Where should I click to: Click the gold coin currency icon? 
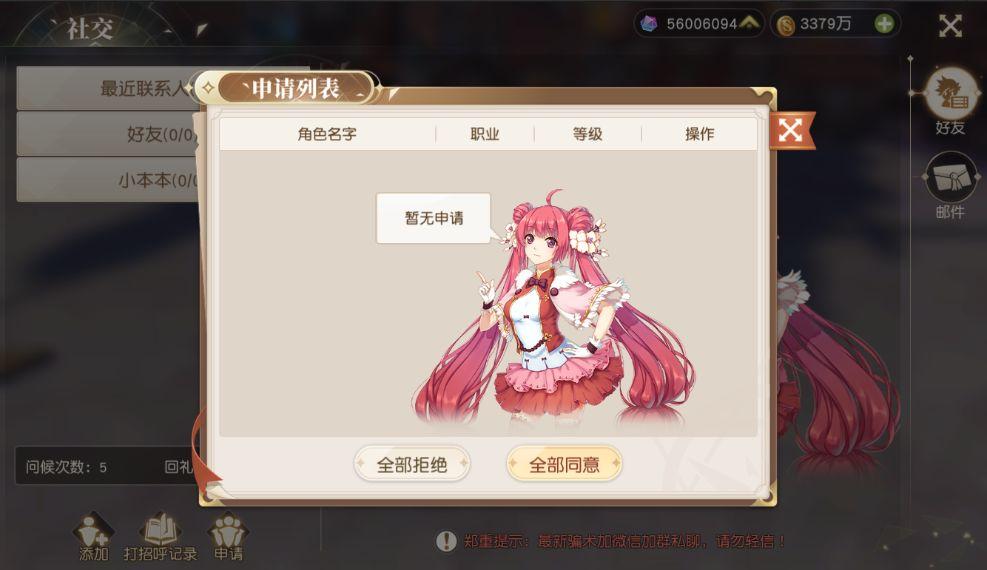786,25
